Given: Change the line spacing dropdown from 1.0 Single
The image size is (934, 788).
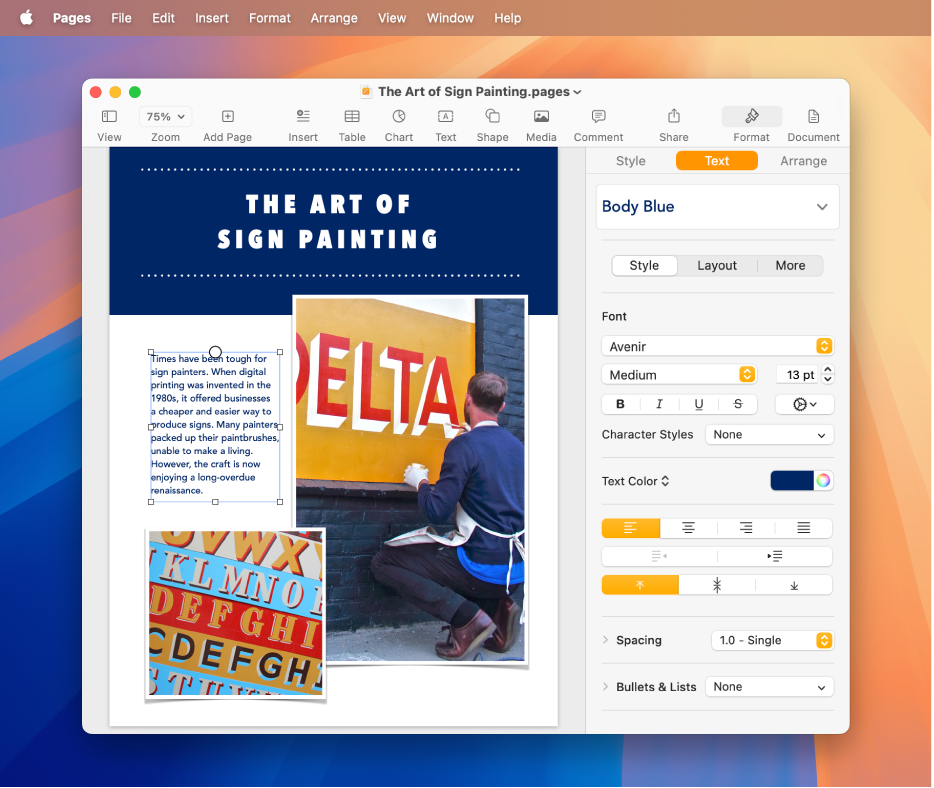Looking at the screenshot, I should 771,640.
